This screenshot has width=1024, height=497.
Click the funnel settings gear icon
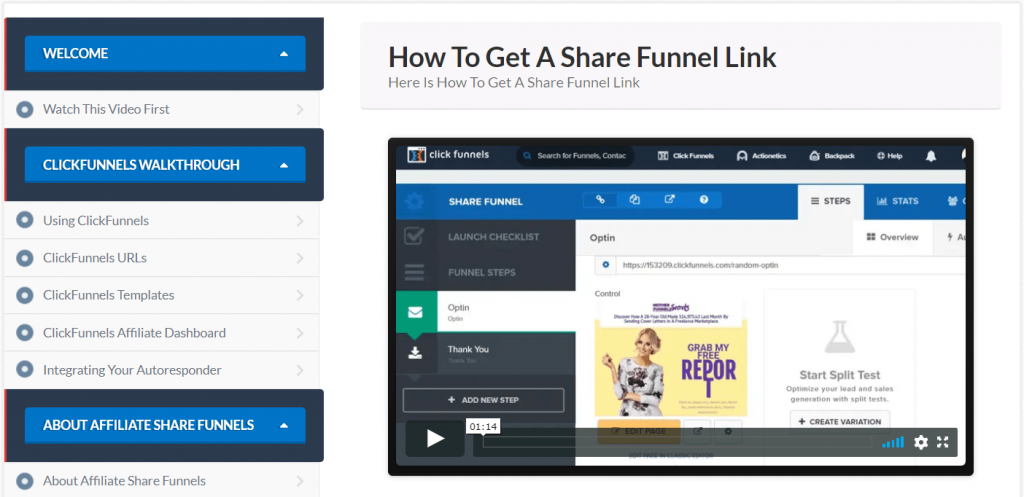pos(415,202)
